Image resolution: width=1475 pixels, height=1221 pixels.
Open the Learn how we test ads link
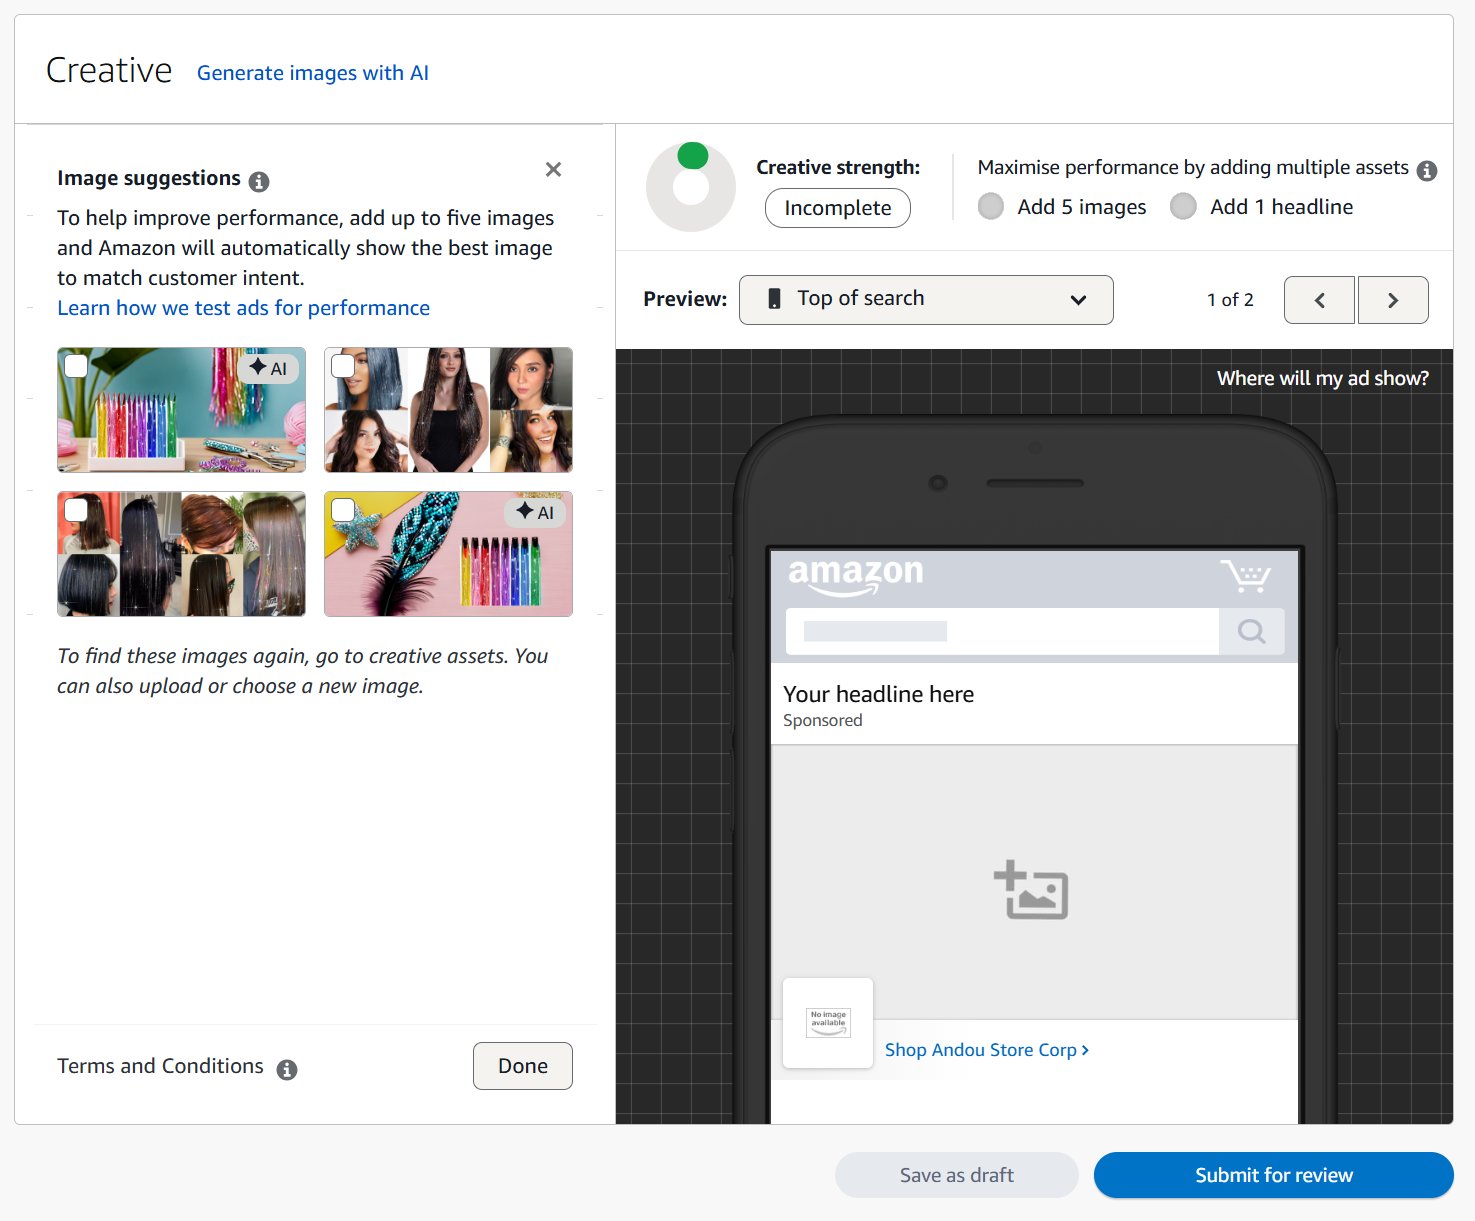pos(243,307)
